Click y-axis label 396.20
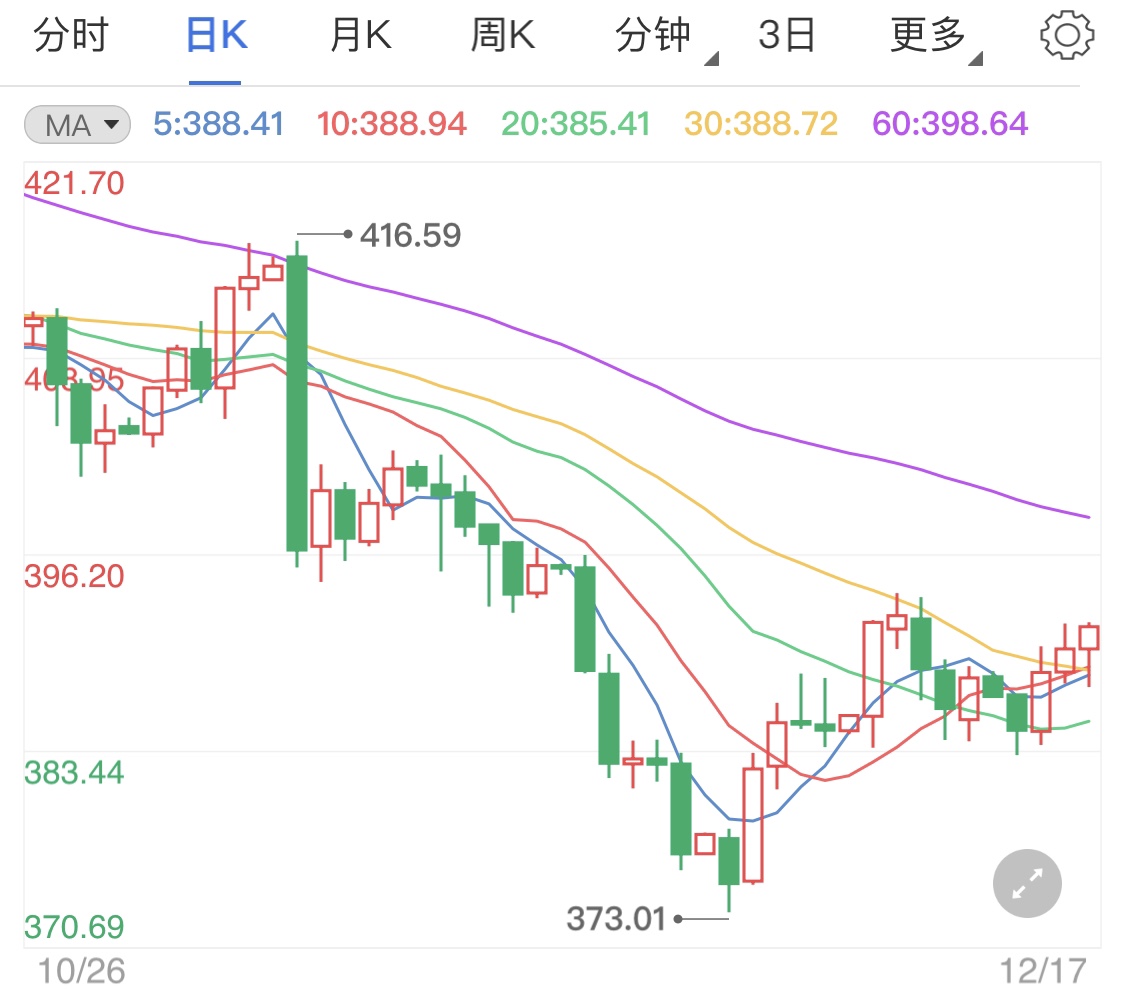Screen dimensions: 1125x991 coord(74,576)
